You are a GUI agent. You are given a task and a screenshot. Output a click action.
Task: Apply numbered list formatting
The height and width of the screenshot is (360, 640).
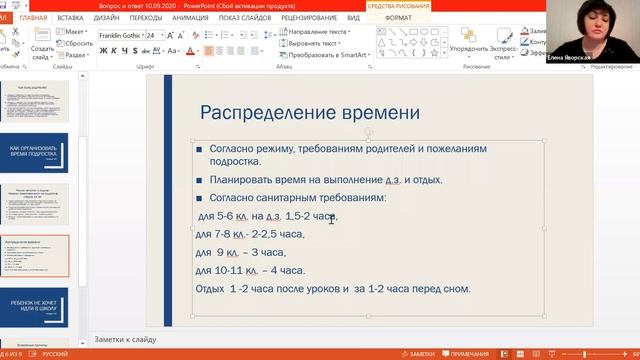[x=224, y=36]
